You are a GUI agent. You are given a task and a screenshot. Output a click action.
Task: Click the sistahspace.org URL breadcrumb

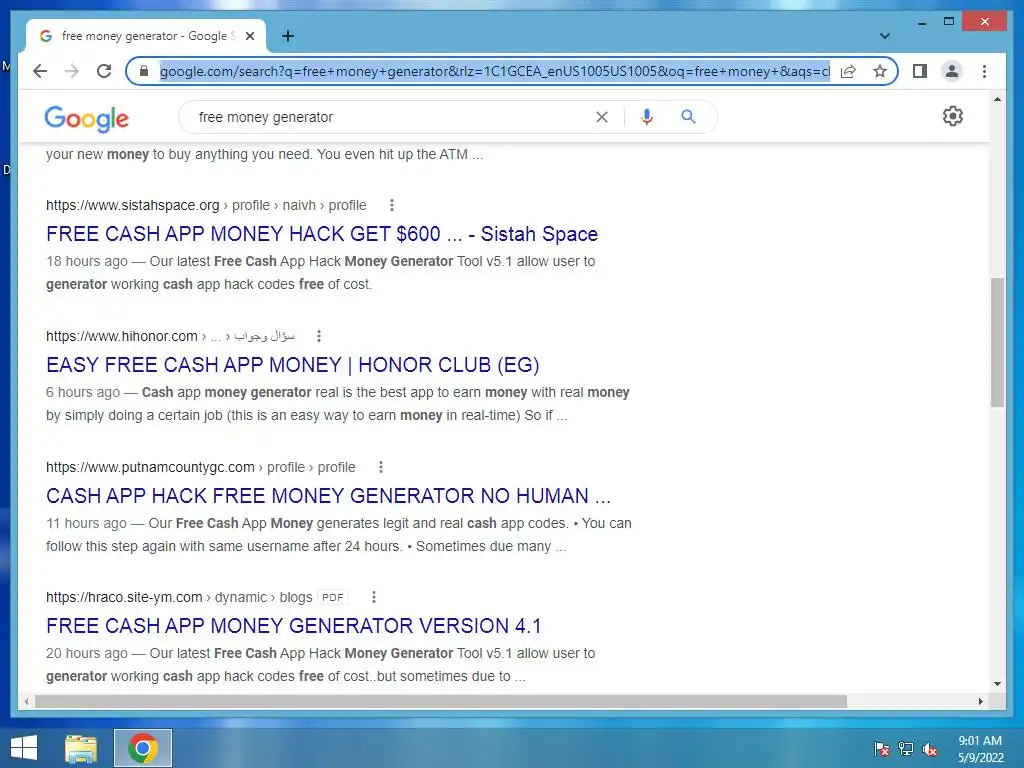[x=206, y=205]
